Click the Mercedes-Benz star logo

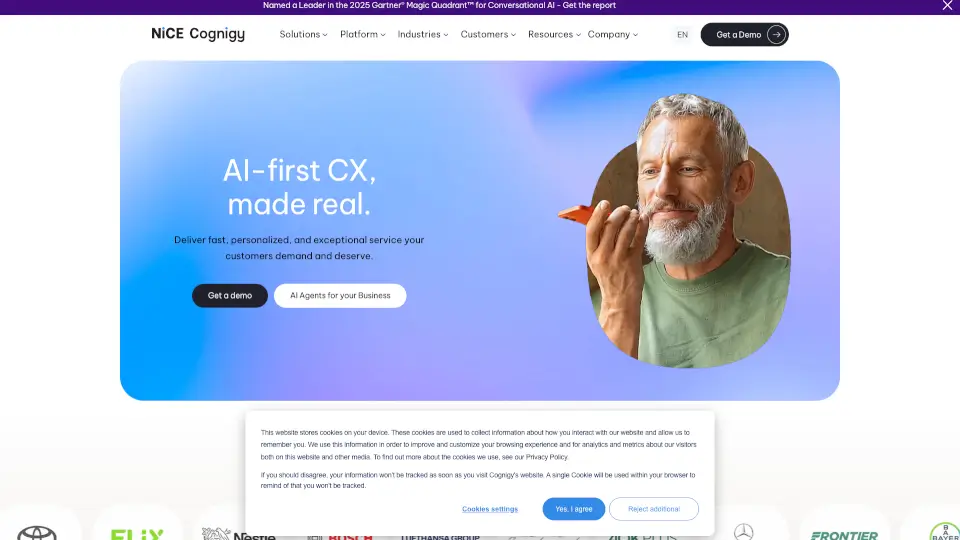(743, 532)
